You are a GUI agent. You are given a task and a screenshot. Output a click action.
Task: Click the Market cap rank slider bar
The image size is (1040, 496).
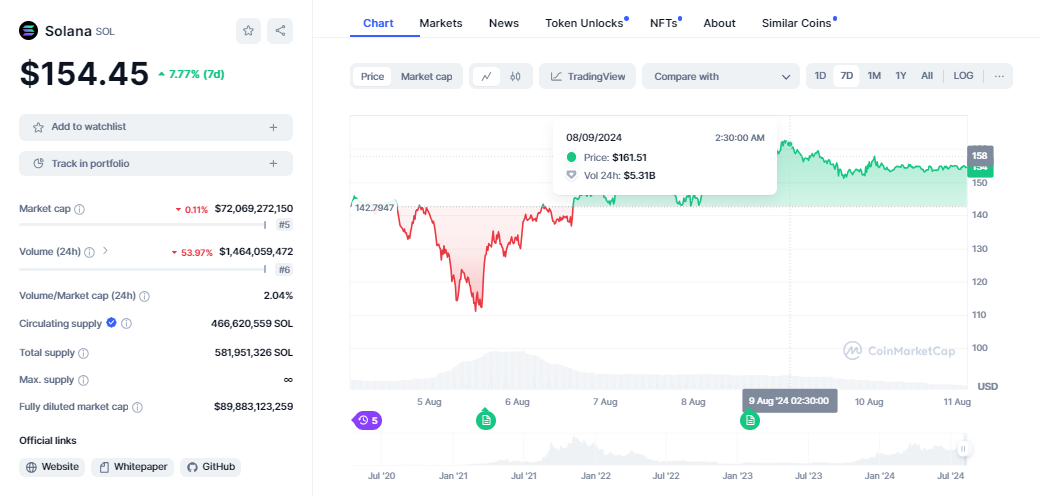(143, 225)
